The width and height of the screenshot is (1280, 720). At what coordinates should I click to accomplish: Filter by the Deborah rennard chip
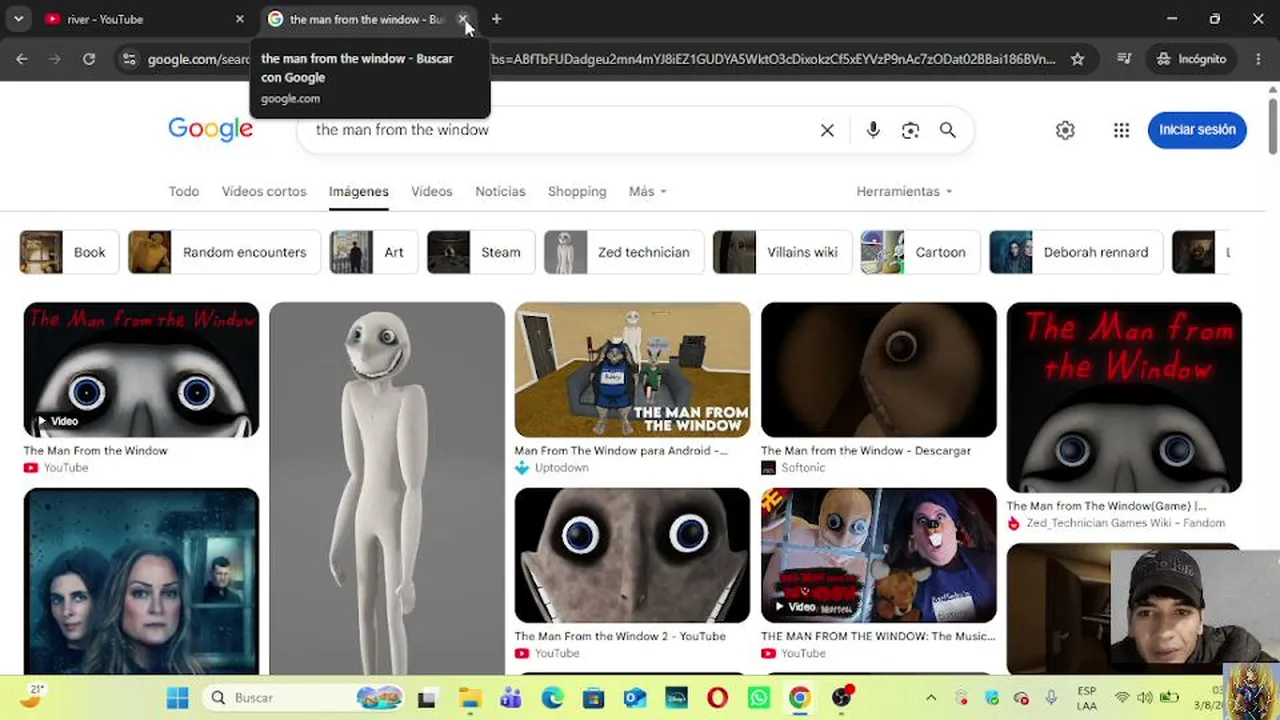pos(1076,252)
